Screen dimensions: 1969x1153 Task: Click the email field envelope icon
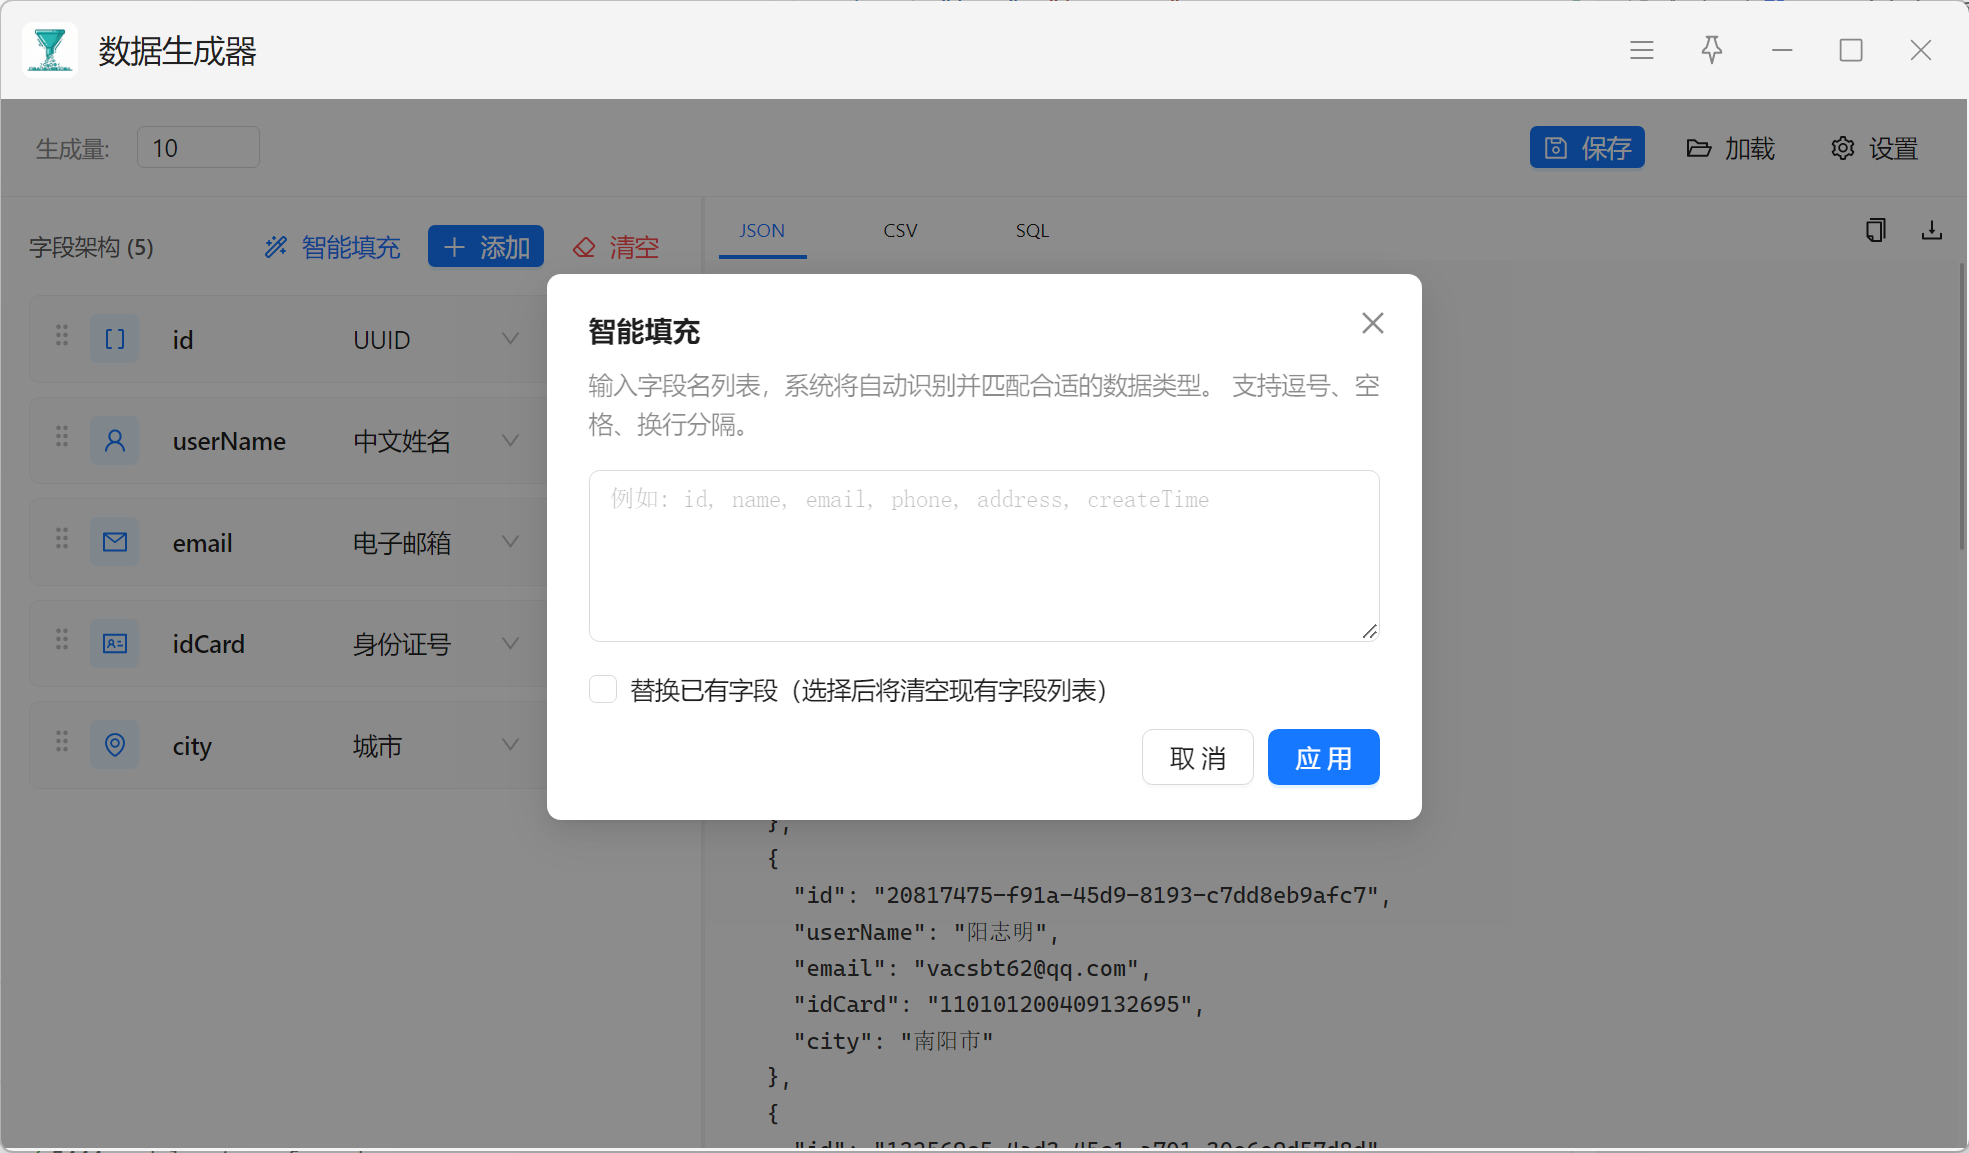[115, 542]
